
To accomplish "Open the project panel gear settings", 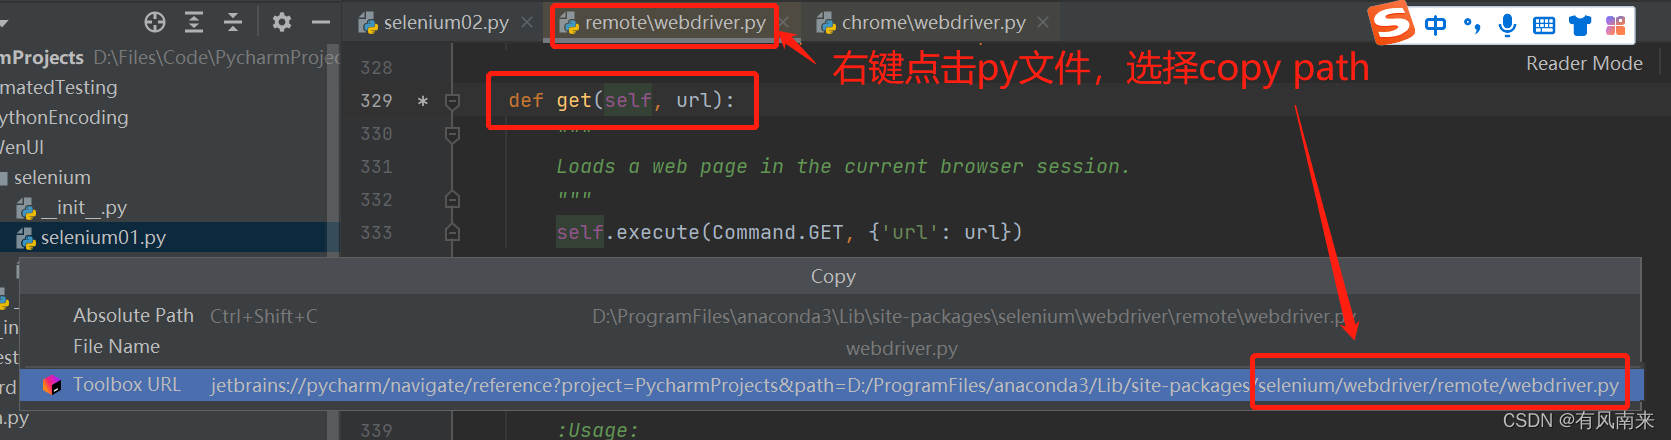I will (x=282, y=22).
